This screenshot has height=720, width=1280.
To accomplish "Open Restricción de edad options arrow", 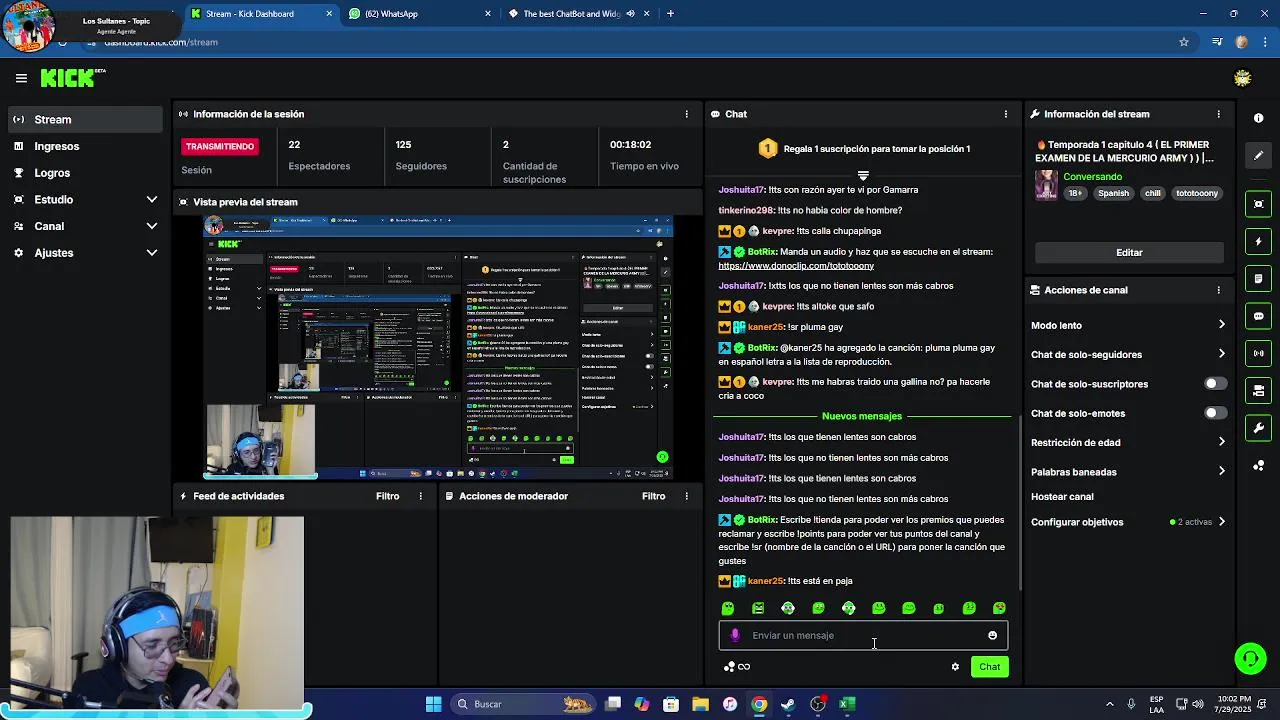I will click(x=1221, y=442).
